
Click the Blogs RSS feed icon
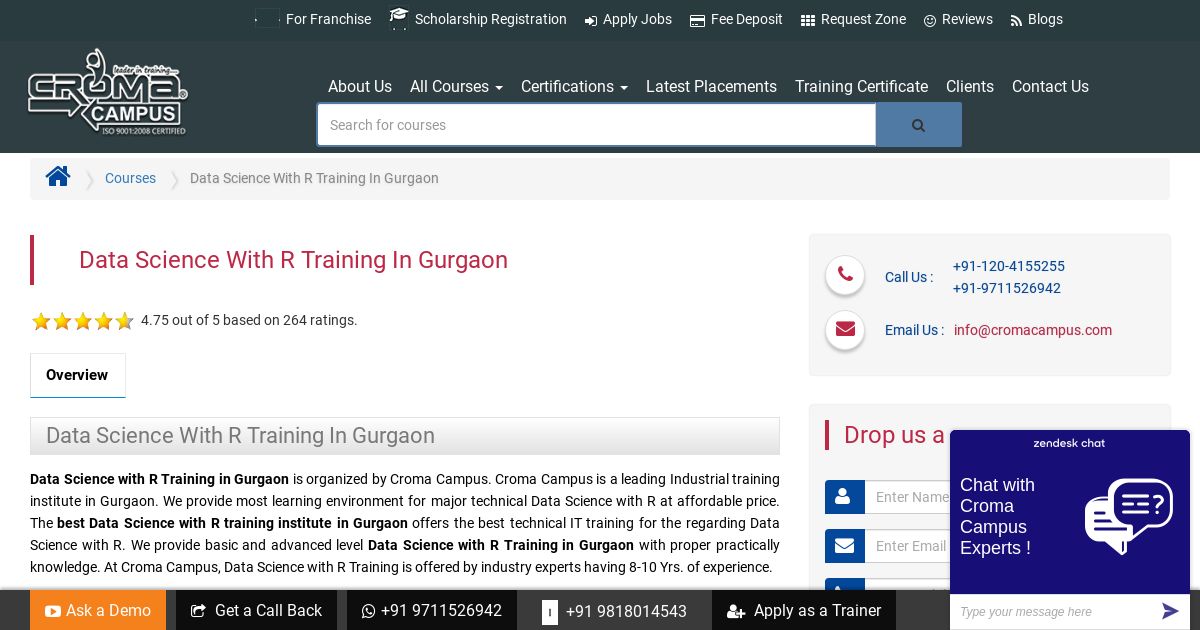pyautogui.click(x=1016, y=20)
